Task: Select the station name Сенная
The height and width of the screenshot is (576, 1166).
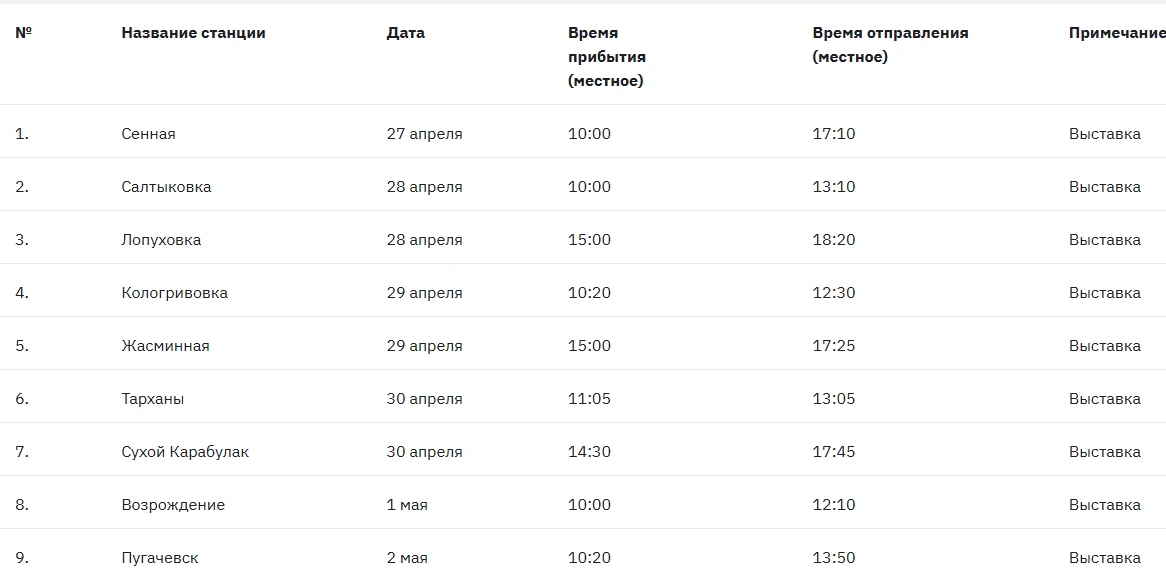Action: [148, 134]
